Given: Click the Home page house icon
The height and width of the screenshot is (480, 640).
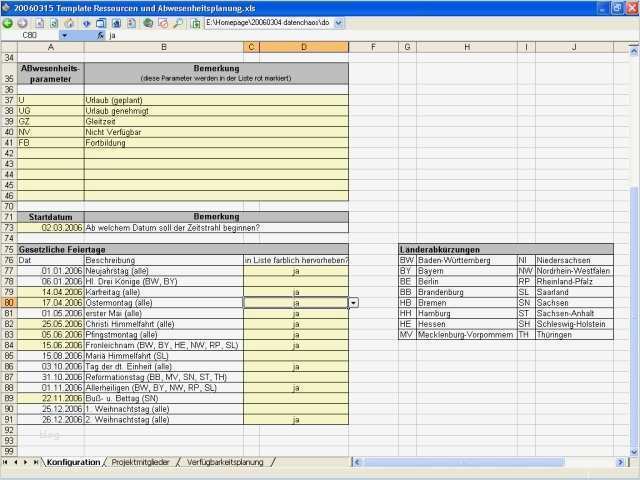Looking at the screenshot, I should 69,24.
